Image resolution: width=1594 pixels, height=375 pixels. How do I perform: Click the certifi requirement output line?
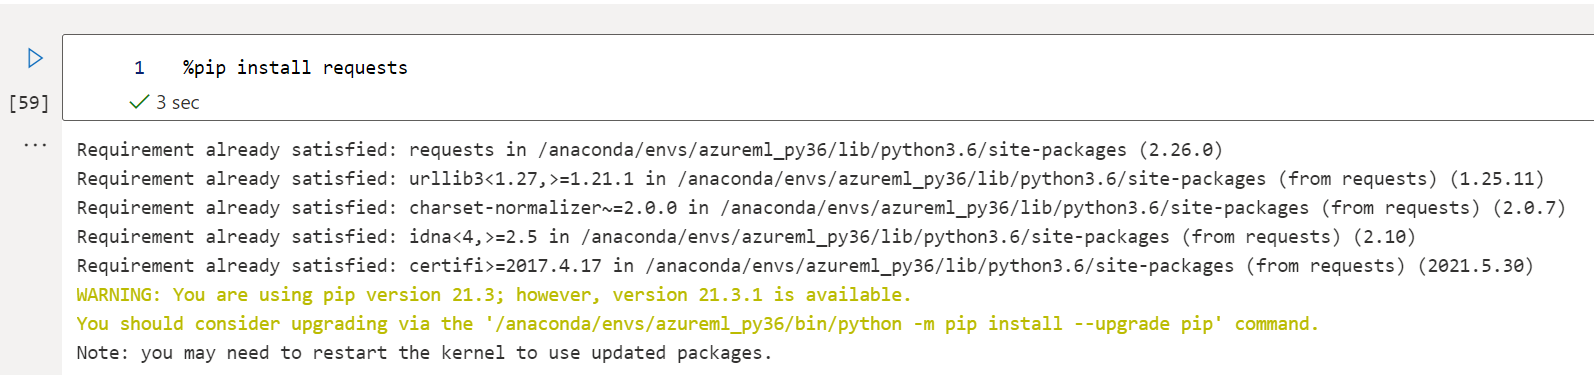[x=805, y=266]
